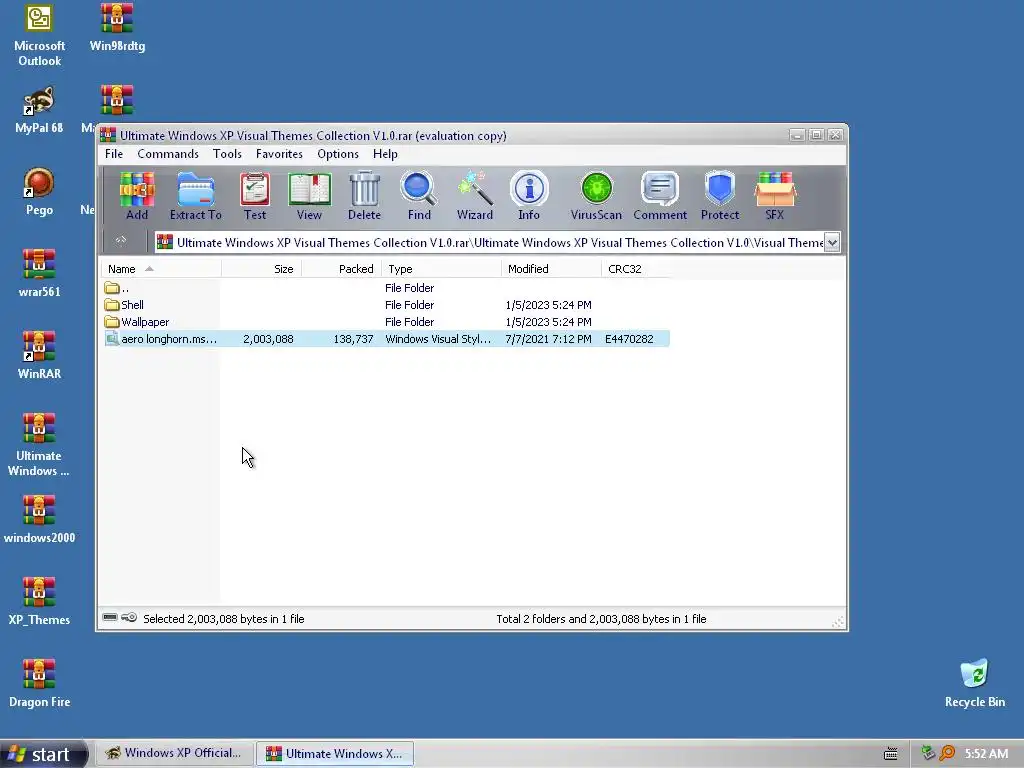Image resolution: width=1024 pixels, height=768 pixels.
Task: Open the Recycle Bin
Action: (x=974, y=684)
